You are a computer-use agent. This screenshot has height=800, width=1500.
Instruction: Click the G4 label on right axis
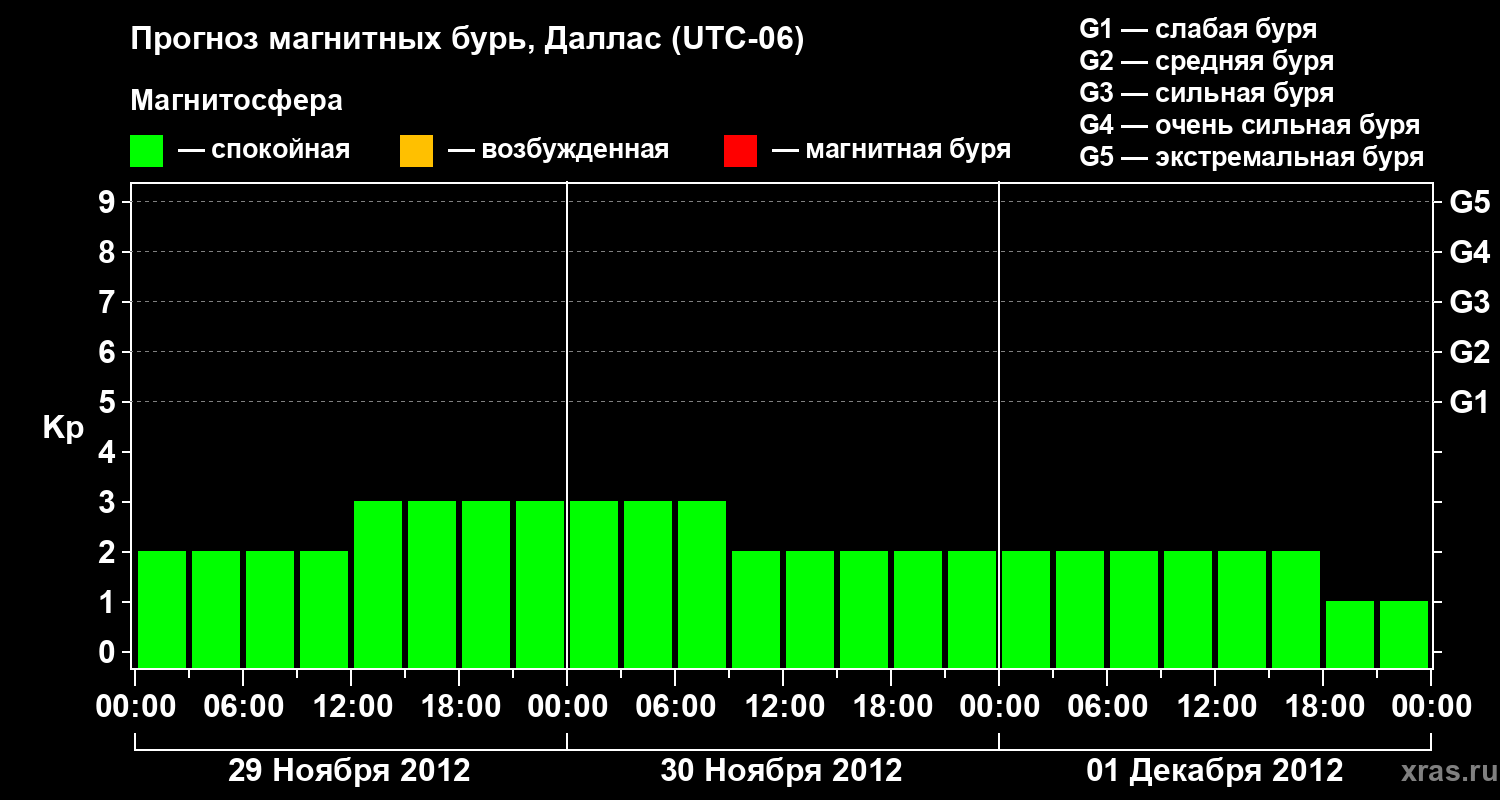tap(1469, 253)
